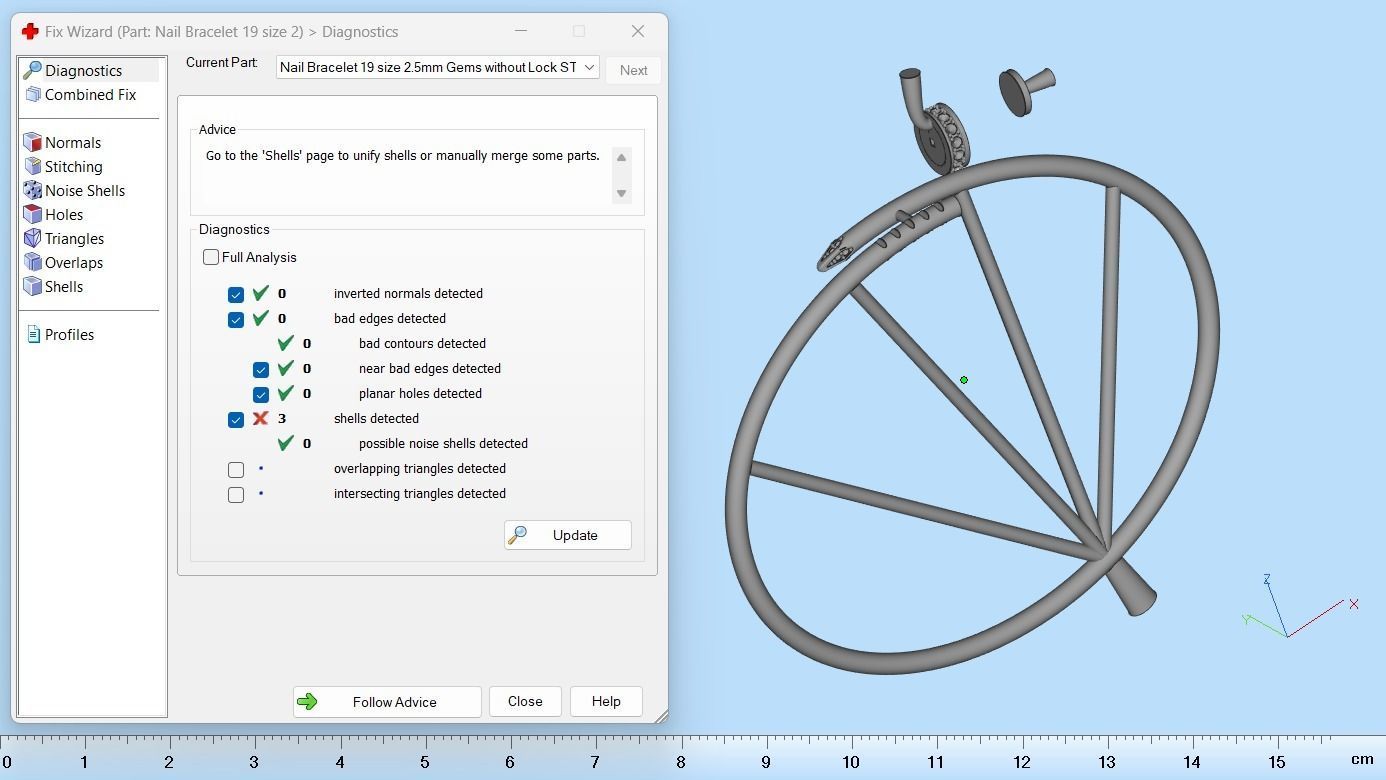Click the Overlaps page icon
The image size is (1386, 780).
click(32, 262)
